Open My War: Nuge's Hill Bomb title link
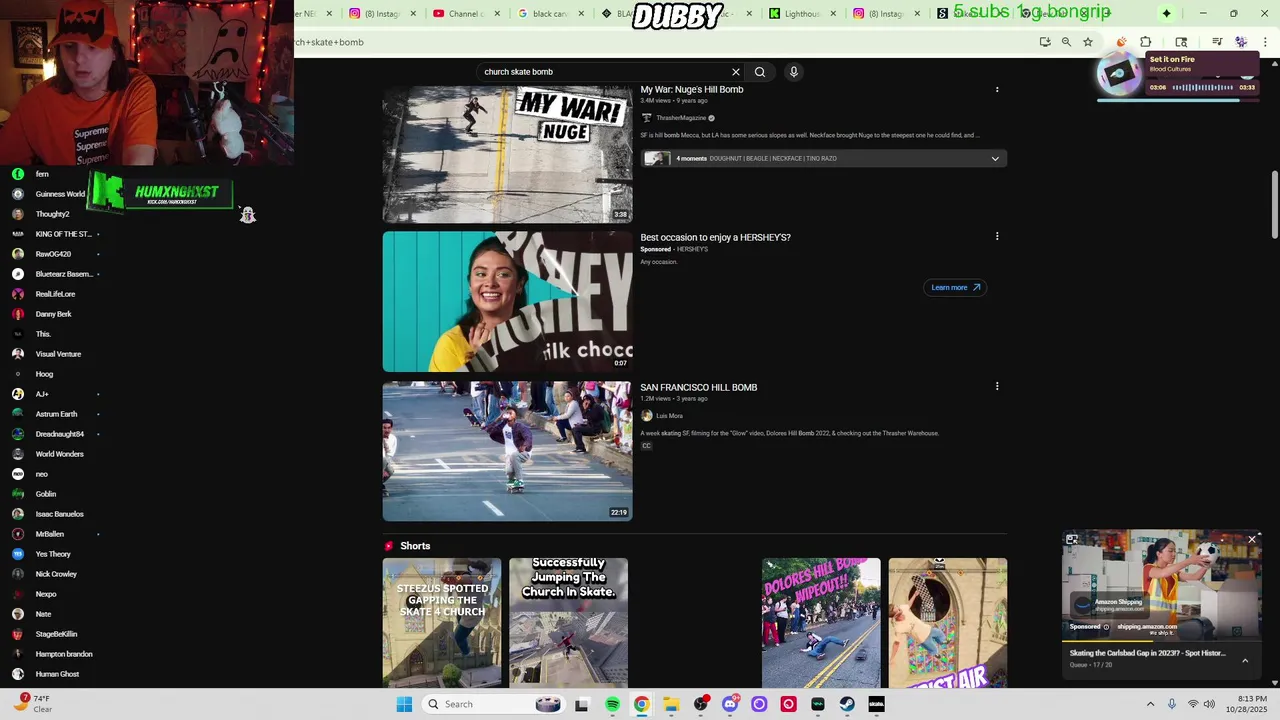The height and width of the screenshot is (720, 1280). pyautogui.click(x=692, y=90)
